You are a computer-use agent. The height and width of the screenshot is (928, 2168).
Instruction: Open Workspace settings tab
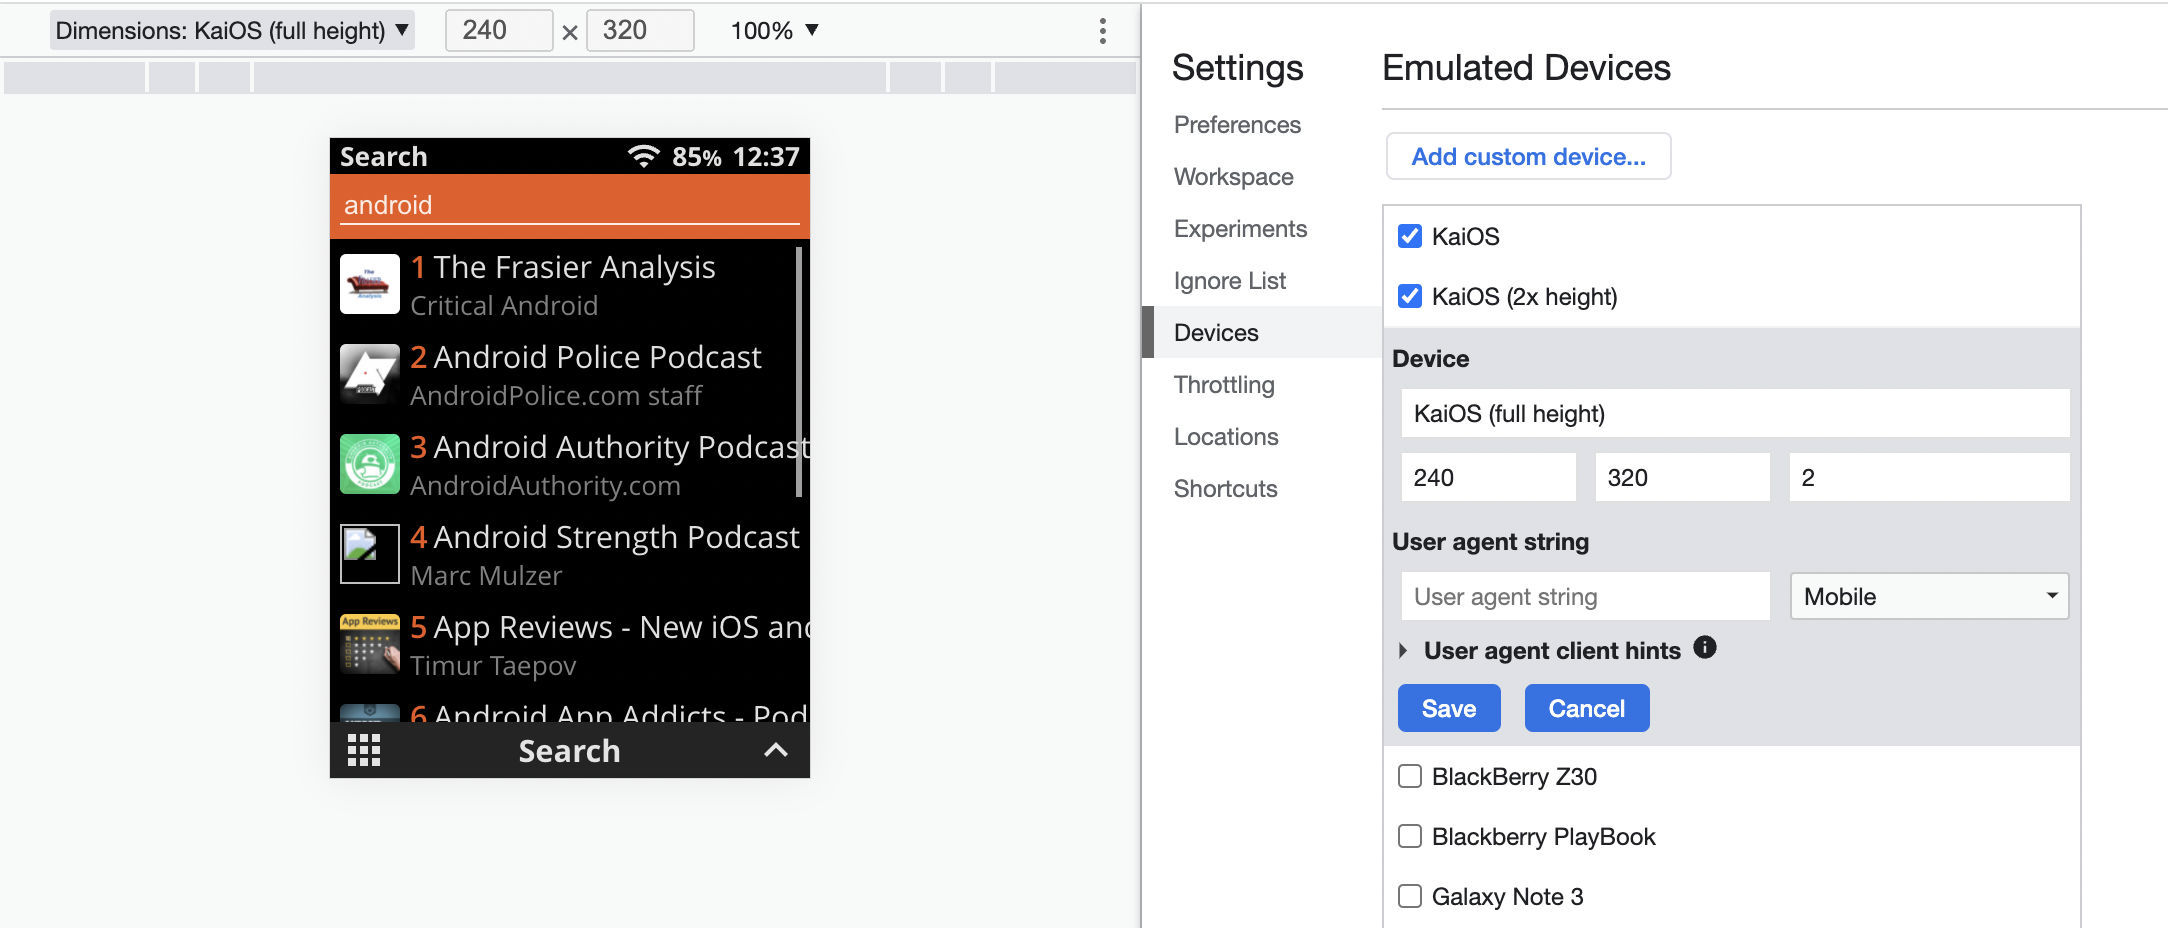click(1233, 177)
